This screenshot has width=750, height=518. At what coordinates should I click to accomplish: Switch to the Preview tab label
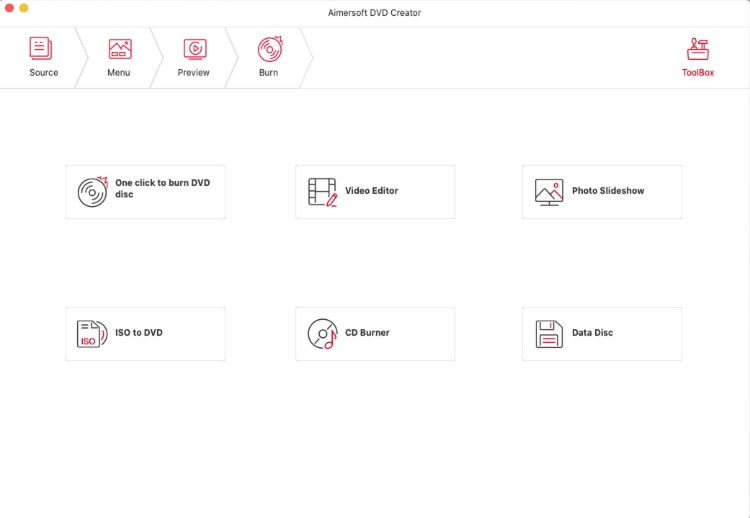click(x=194, y=73)
